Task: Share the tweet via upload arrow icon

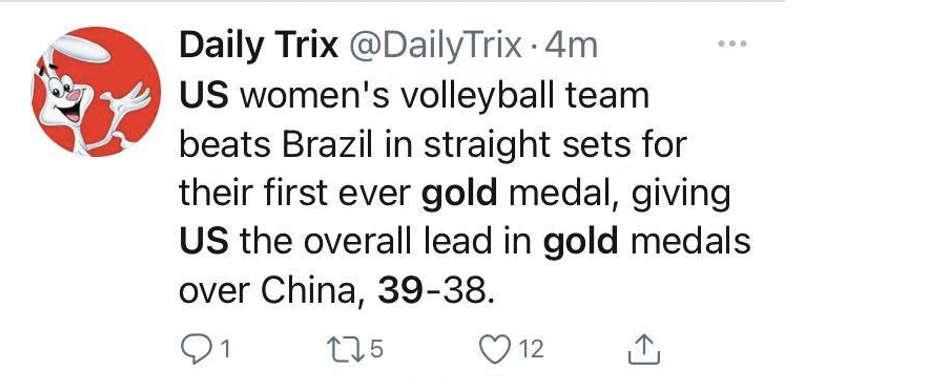Action: click(x=644, y=350)
